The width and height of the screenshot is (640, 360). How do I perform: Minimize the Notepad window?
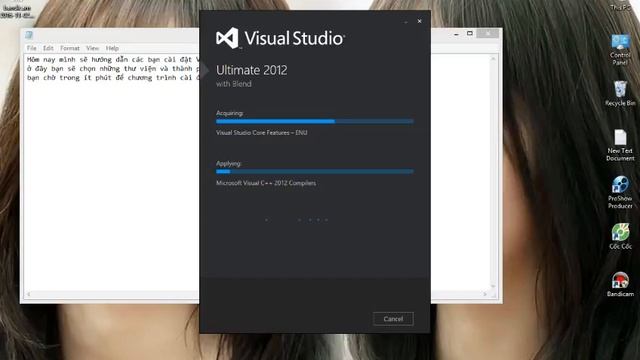pos(456,34)
